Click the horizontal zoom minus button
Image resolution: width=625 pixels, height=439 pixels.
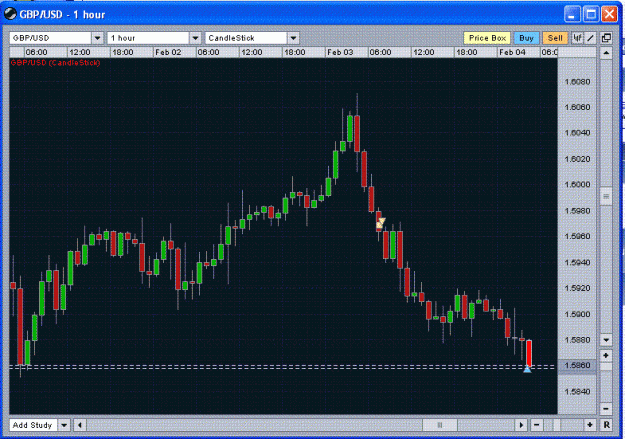coord(537,425)
